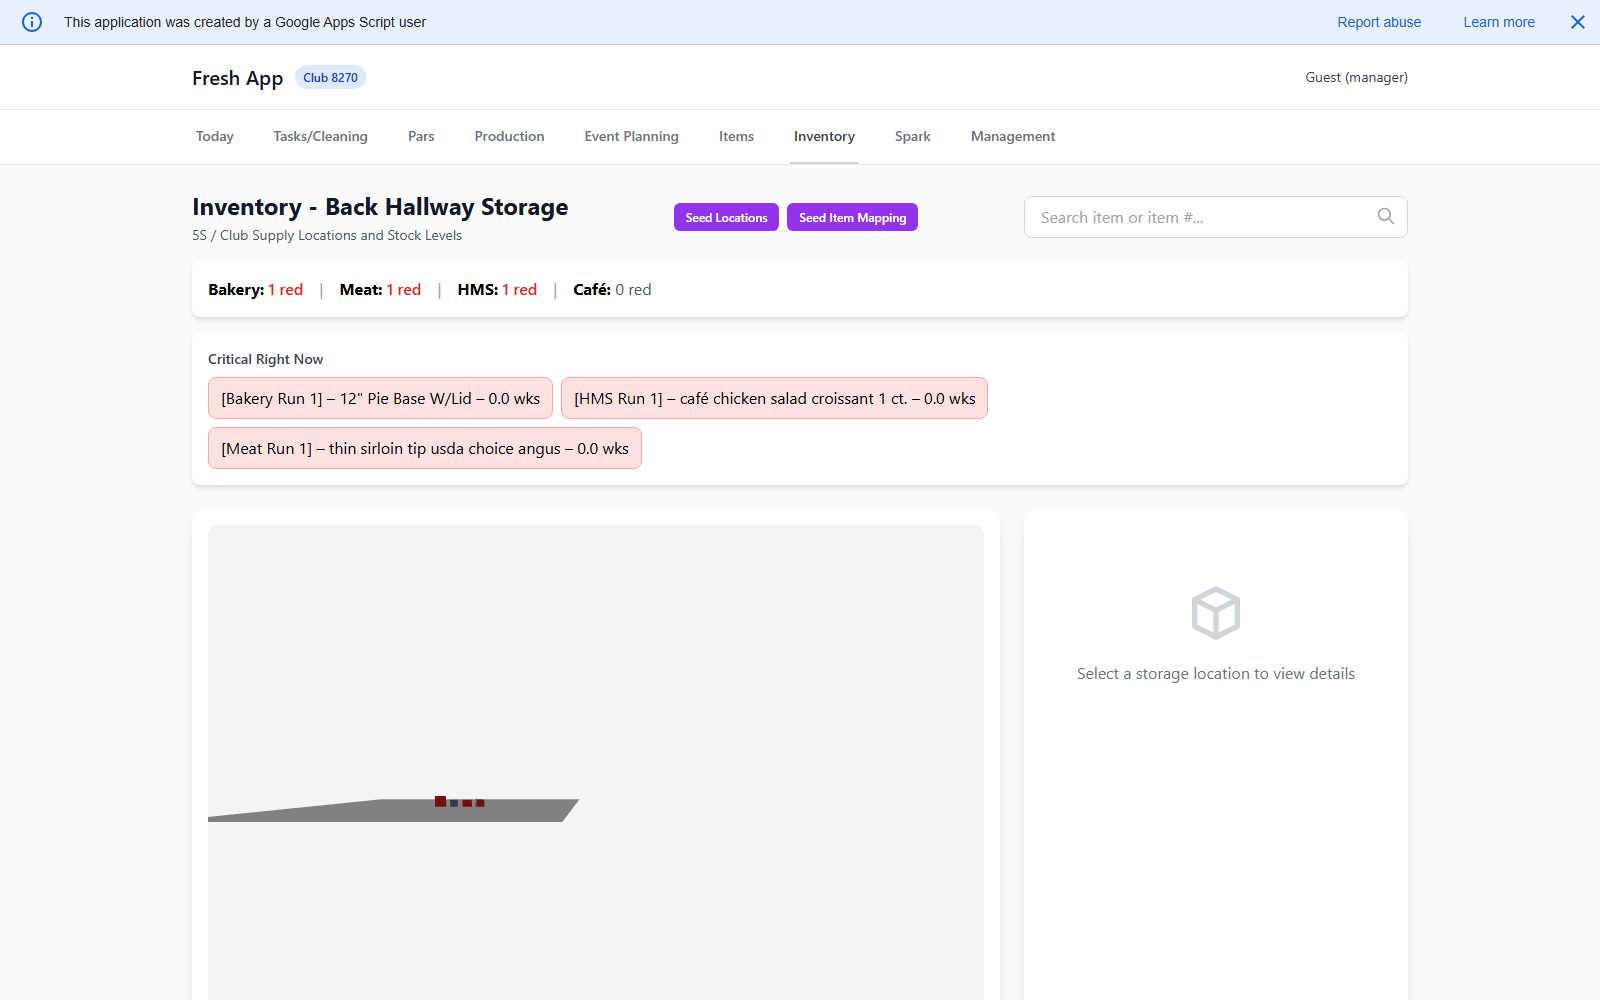Click the info icon in the notice banner

[32, 22]
